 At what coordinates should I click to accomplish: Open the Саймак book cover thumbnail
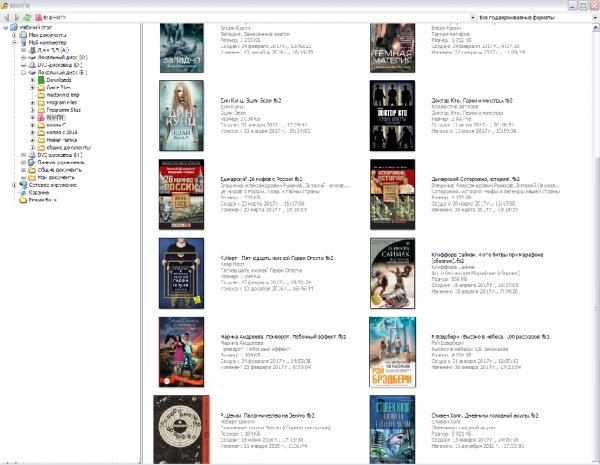click(x=392, y=273)
